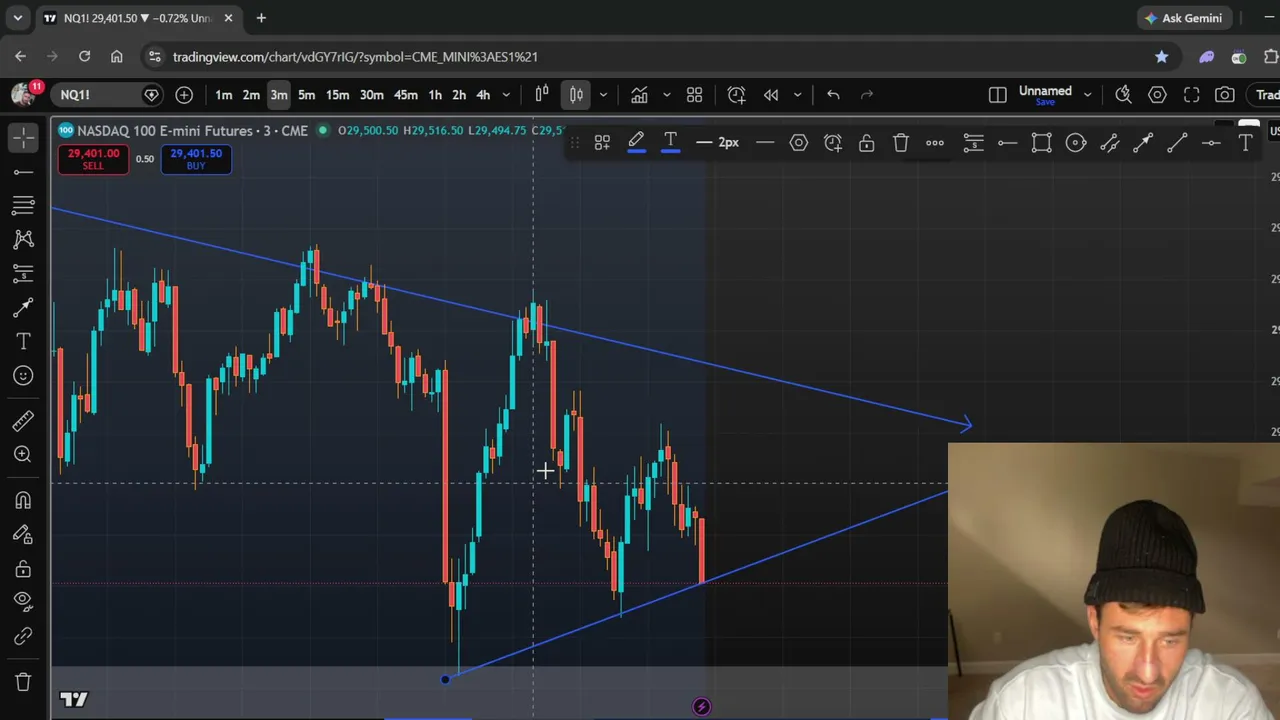Expand the chart type dropdown arrow
This screenshot has height=720, width=1280.
(602, 95)
